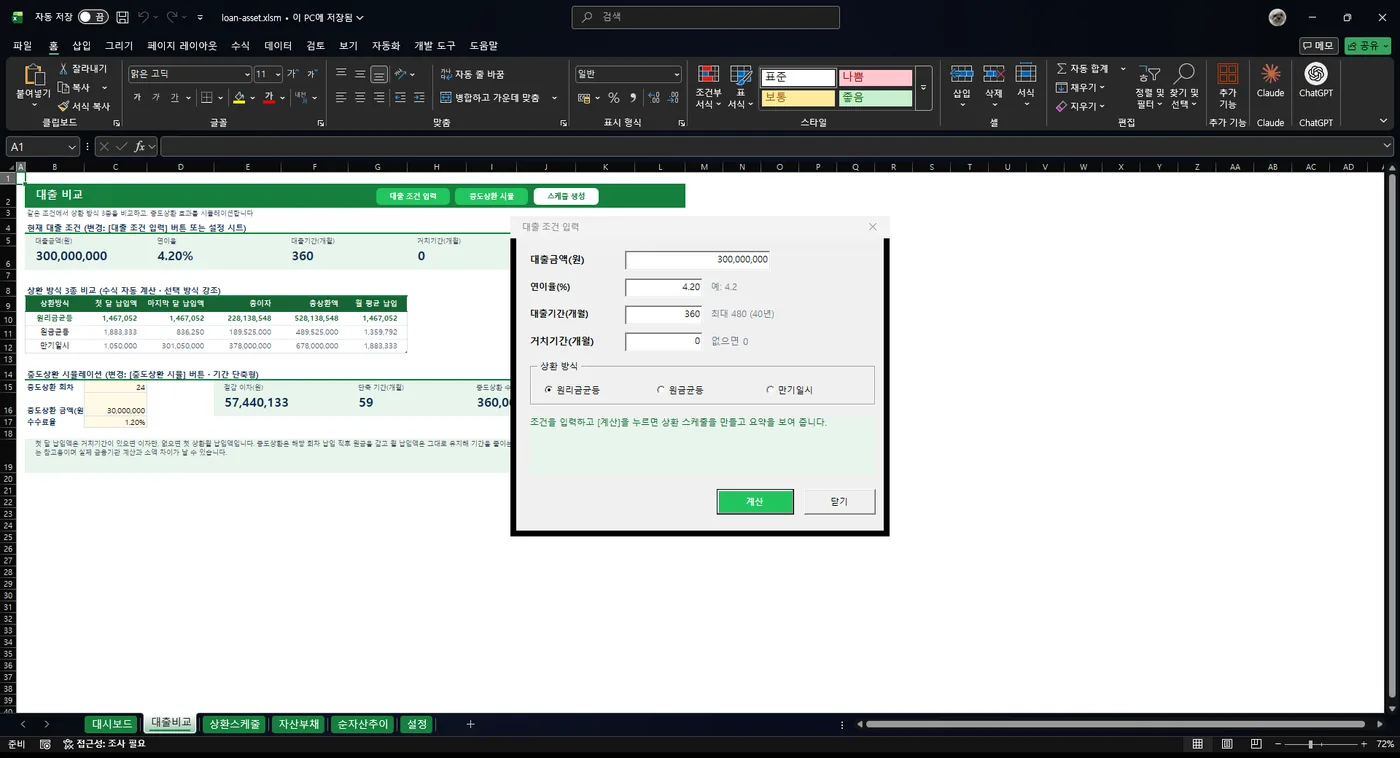Open the number format dropdown 일반
The height and width of the screenshot is (758, 1400).
[677, 74]
